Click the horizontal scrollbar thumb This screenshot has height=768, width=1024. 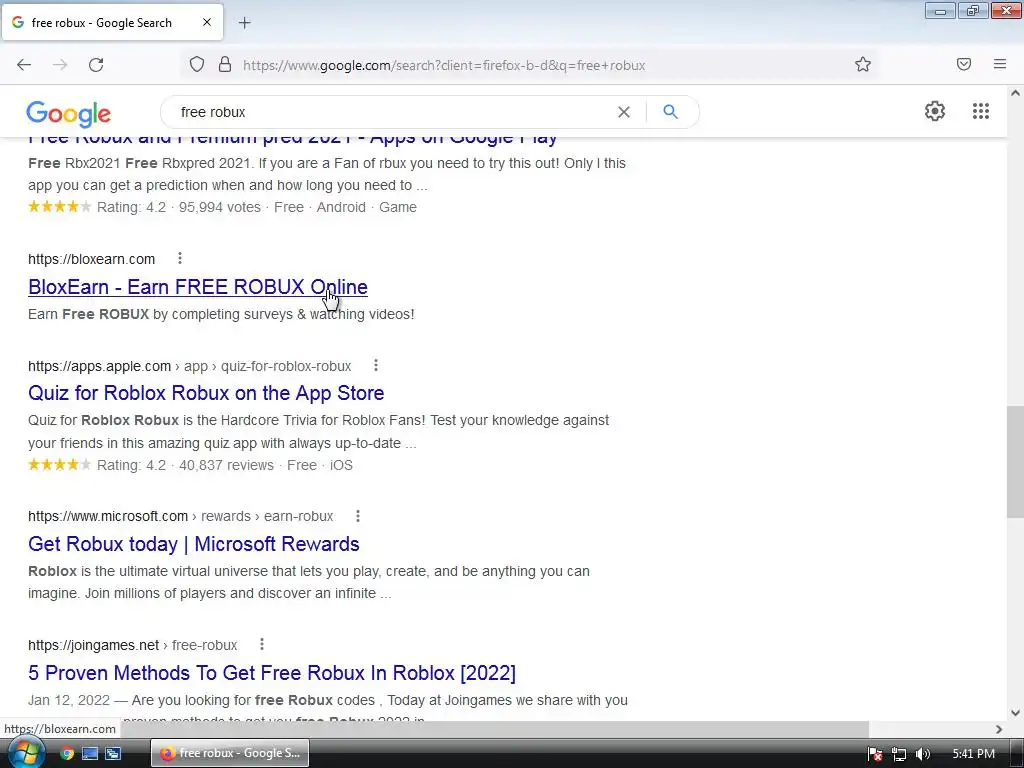click(x=496, y=729)
